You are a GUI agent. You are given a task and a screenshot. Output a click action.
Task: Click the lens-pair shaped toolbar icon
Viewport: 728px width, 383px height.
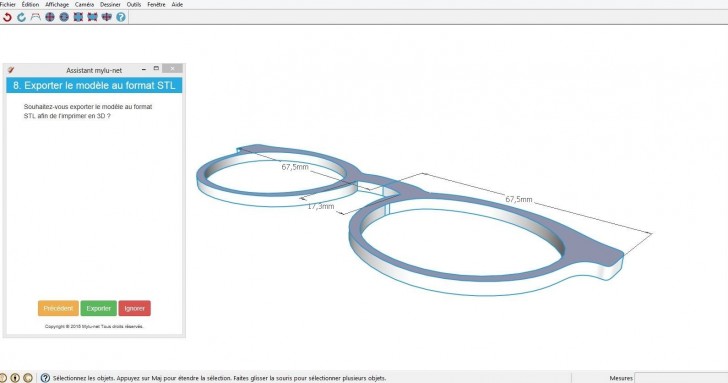point(92,17)
